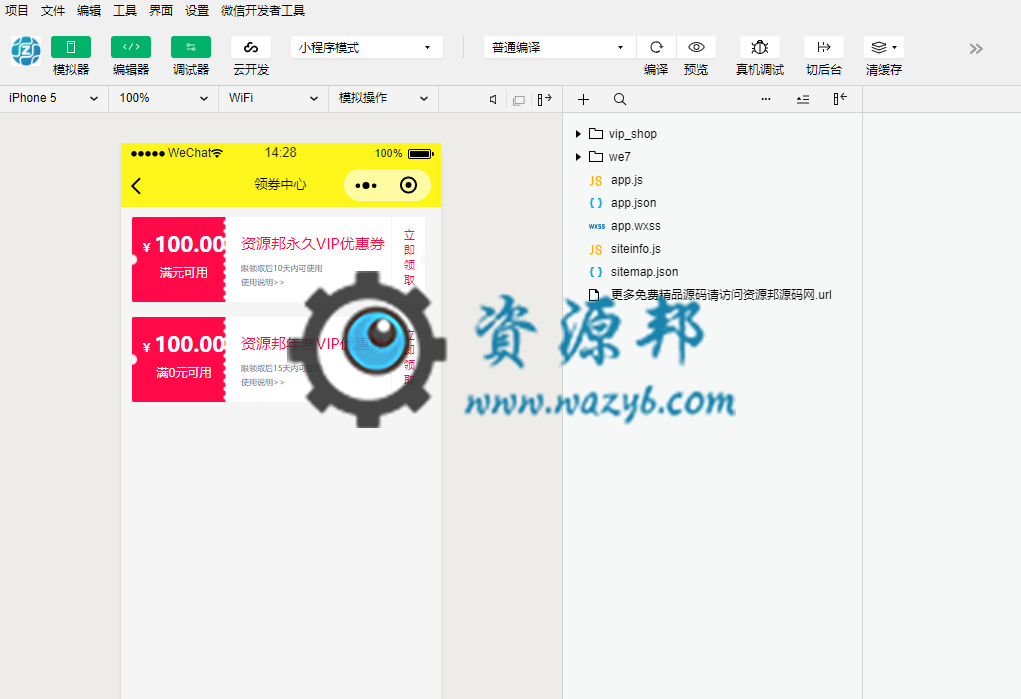Mute the simulator sound speaker icon
The height and width of the screenshot is (699, 1021).
click(x=494, y=99)
